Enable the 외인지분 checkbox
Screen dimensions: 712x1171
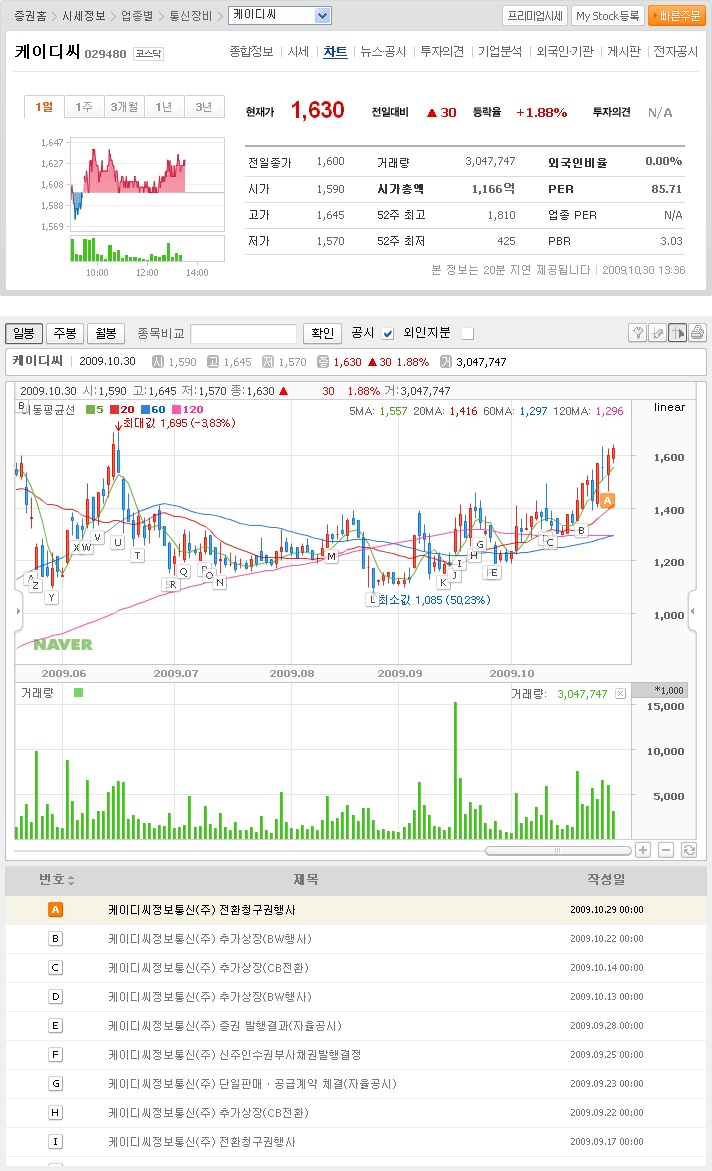[x=468, y=334]
